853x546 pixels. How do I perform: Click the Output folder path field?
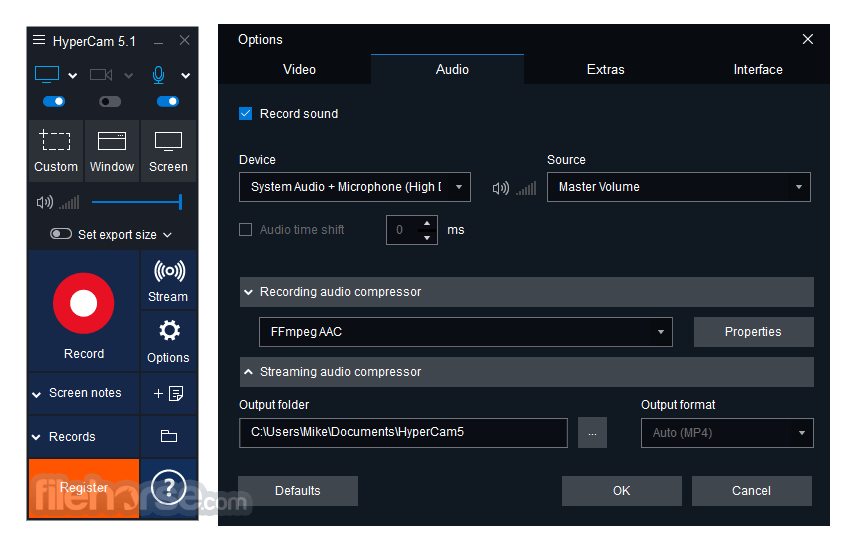click(x=403, y=433)
